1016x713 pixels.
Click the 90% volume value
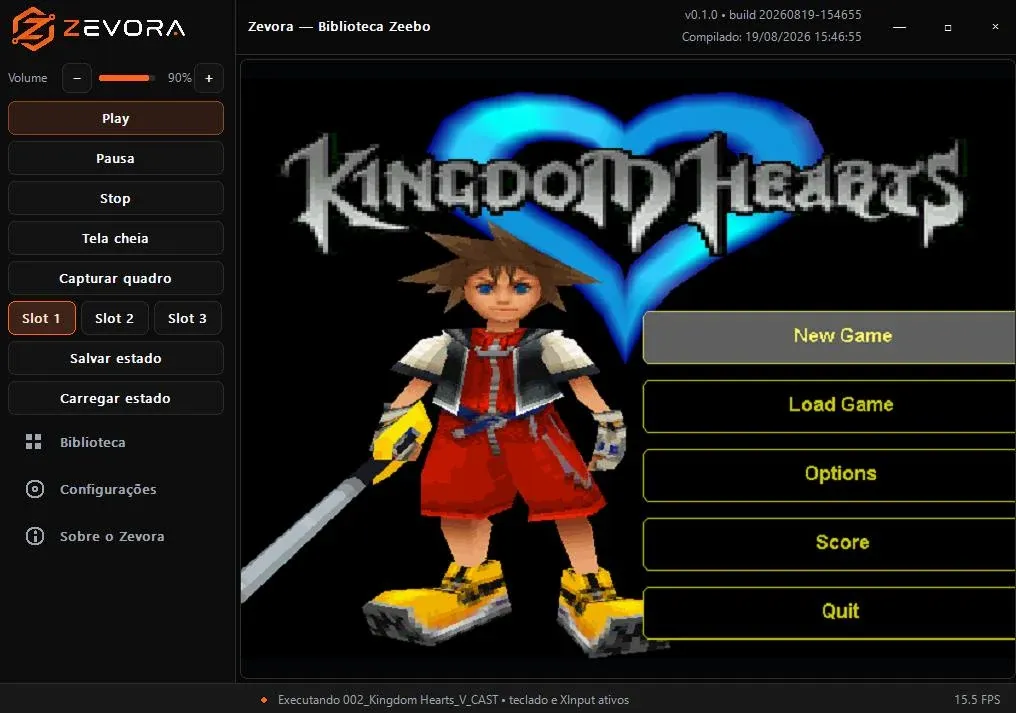(179, 78)
